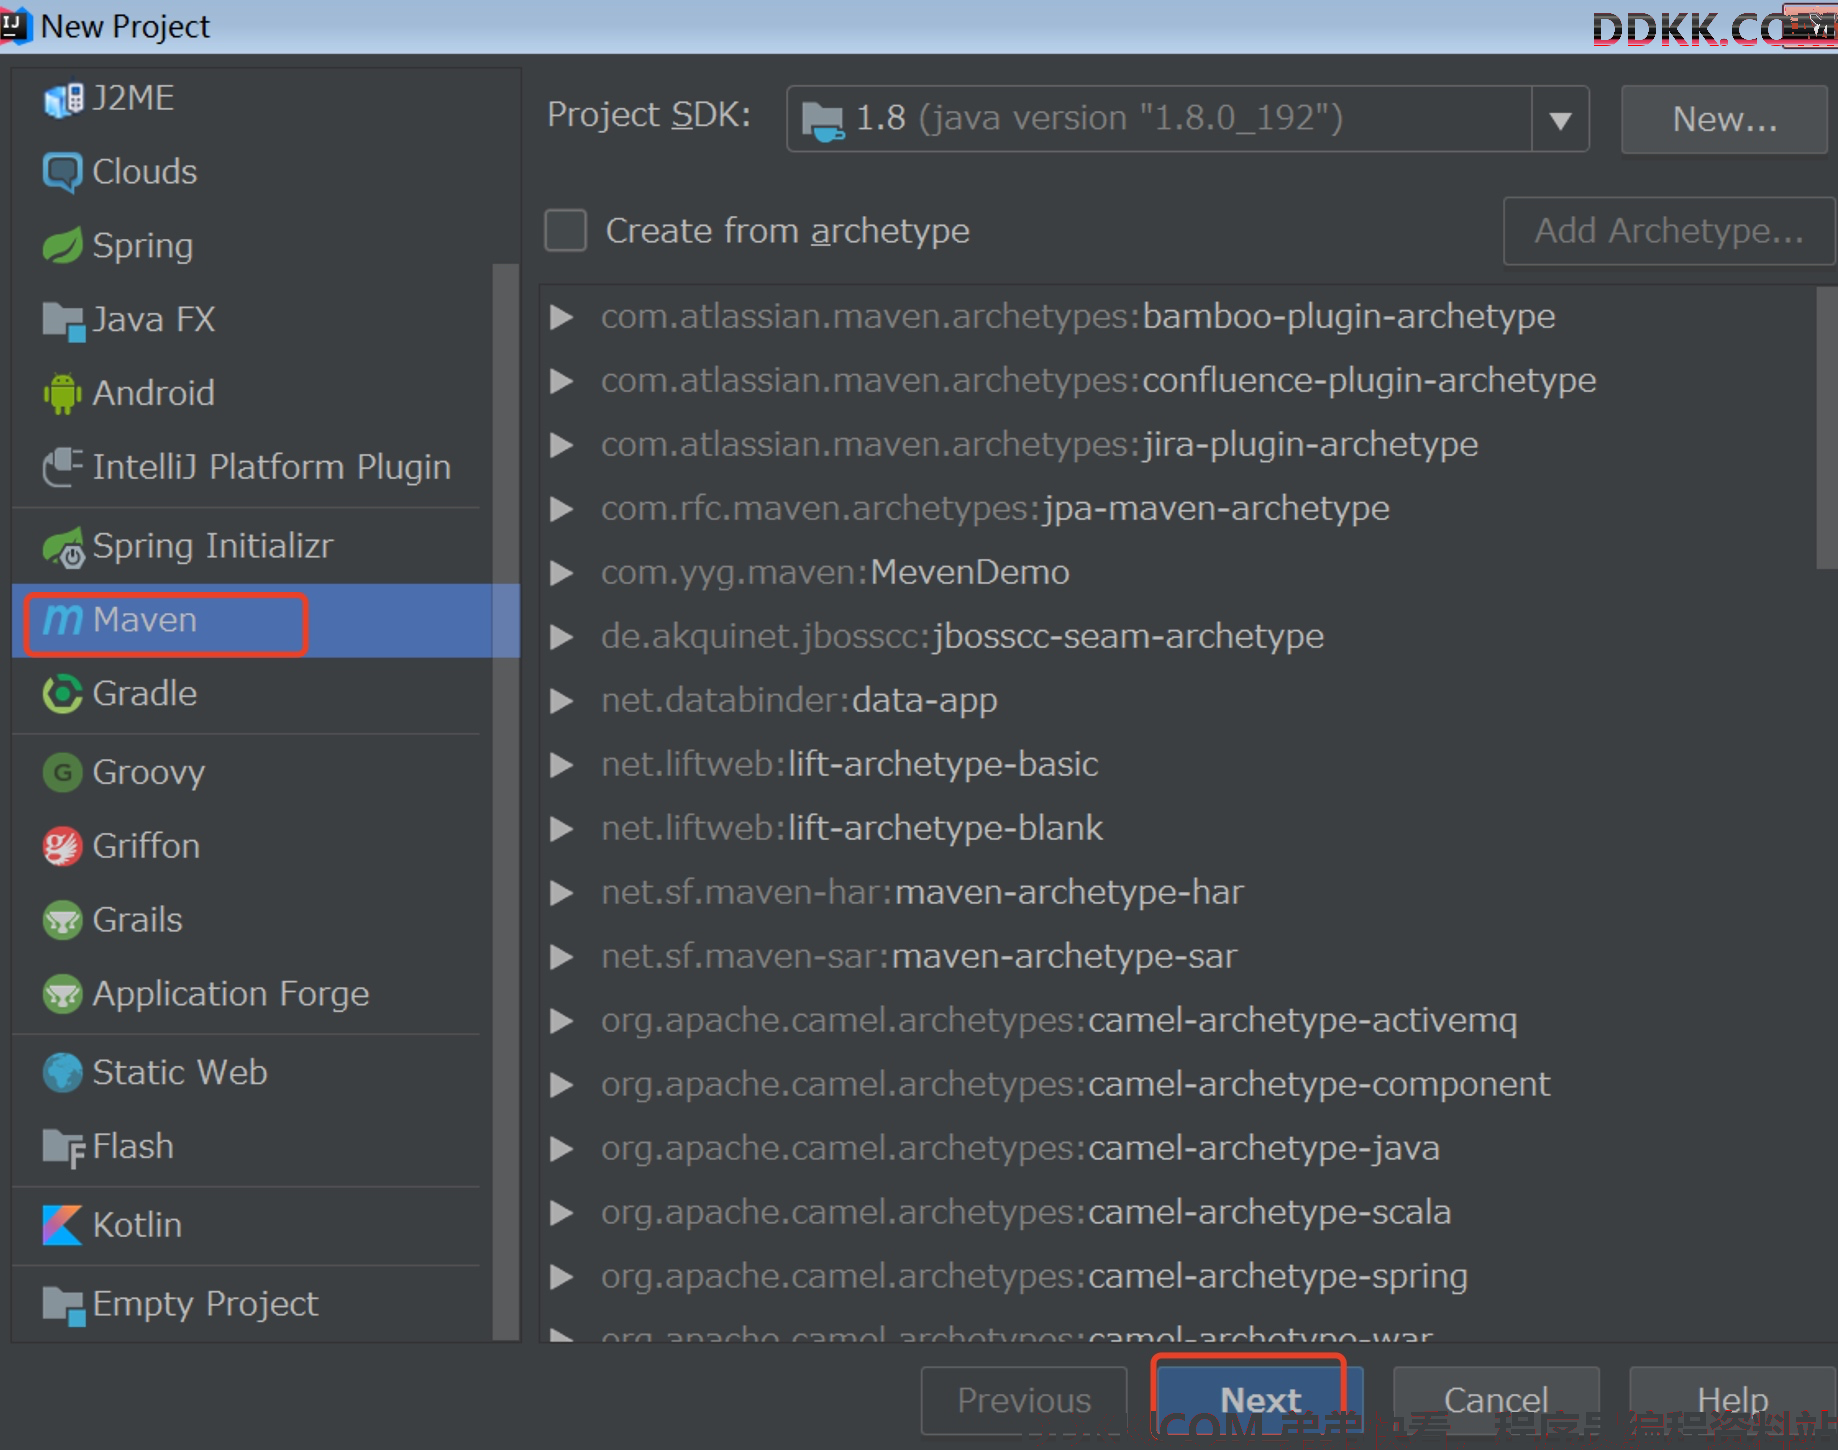Expand camel-archetype-activemq node
Viewport: 1838px width, 1450px height.
[562, 1021]
